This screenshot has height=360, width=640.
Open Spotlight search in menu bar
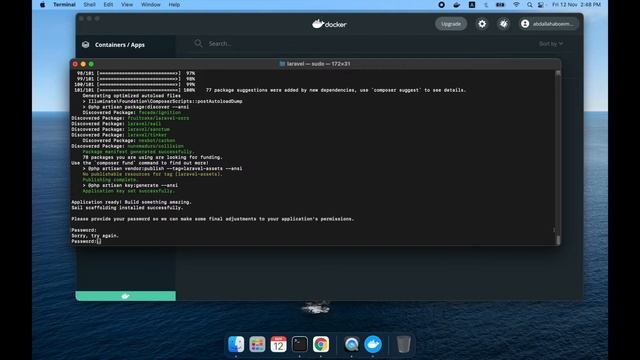(x=529, y=4)
